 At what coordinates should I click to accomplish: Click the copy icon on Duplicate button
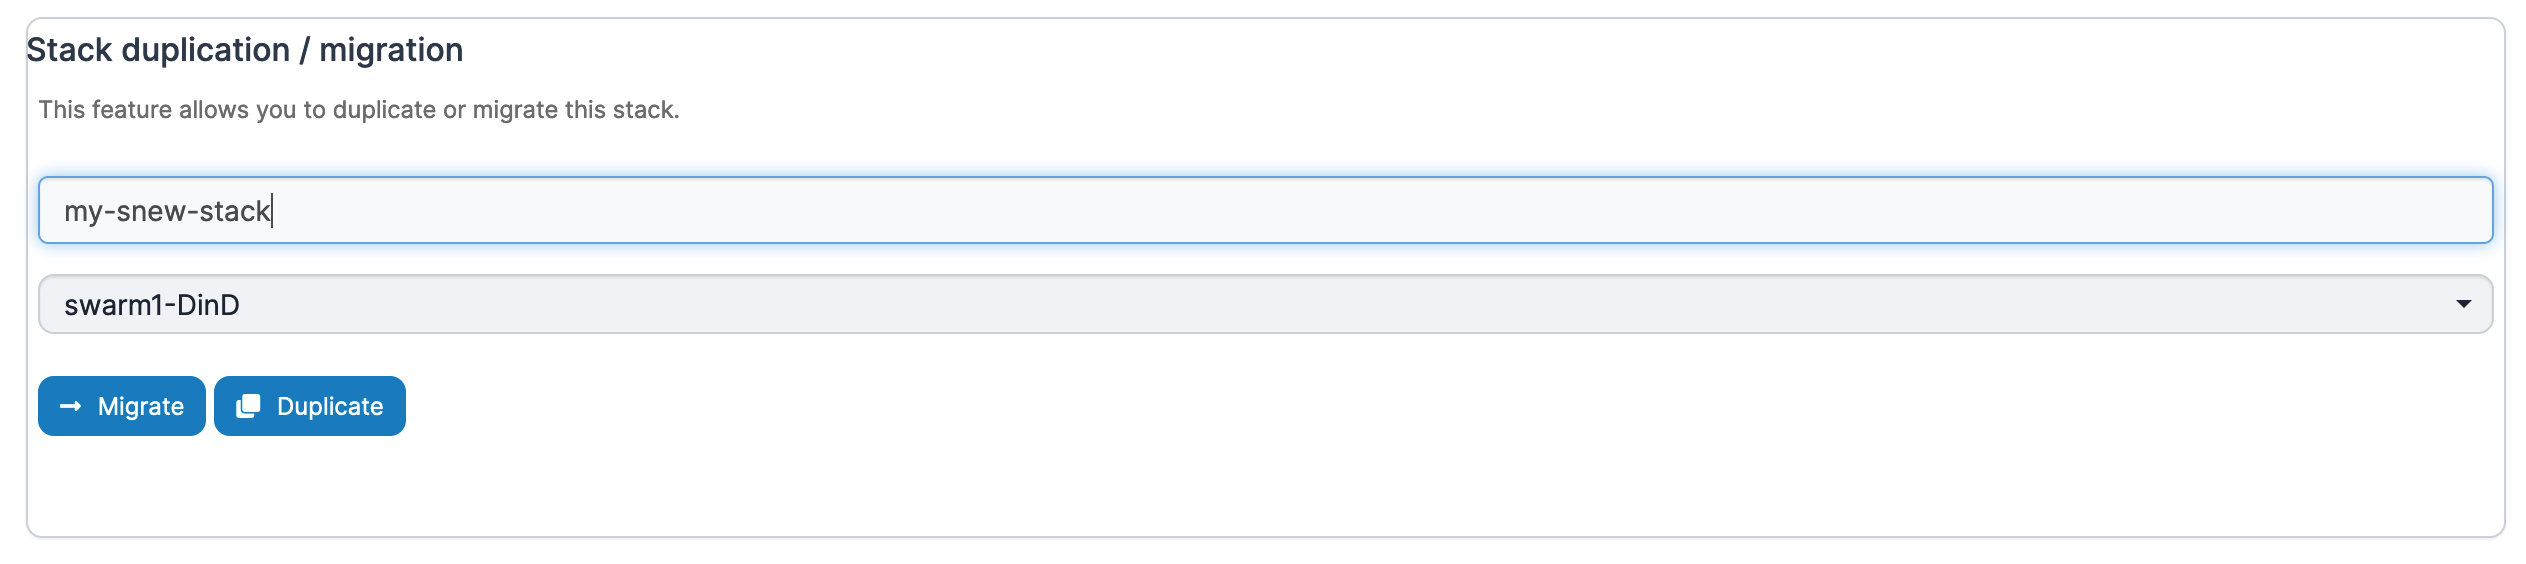pos(248,406)
